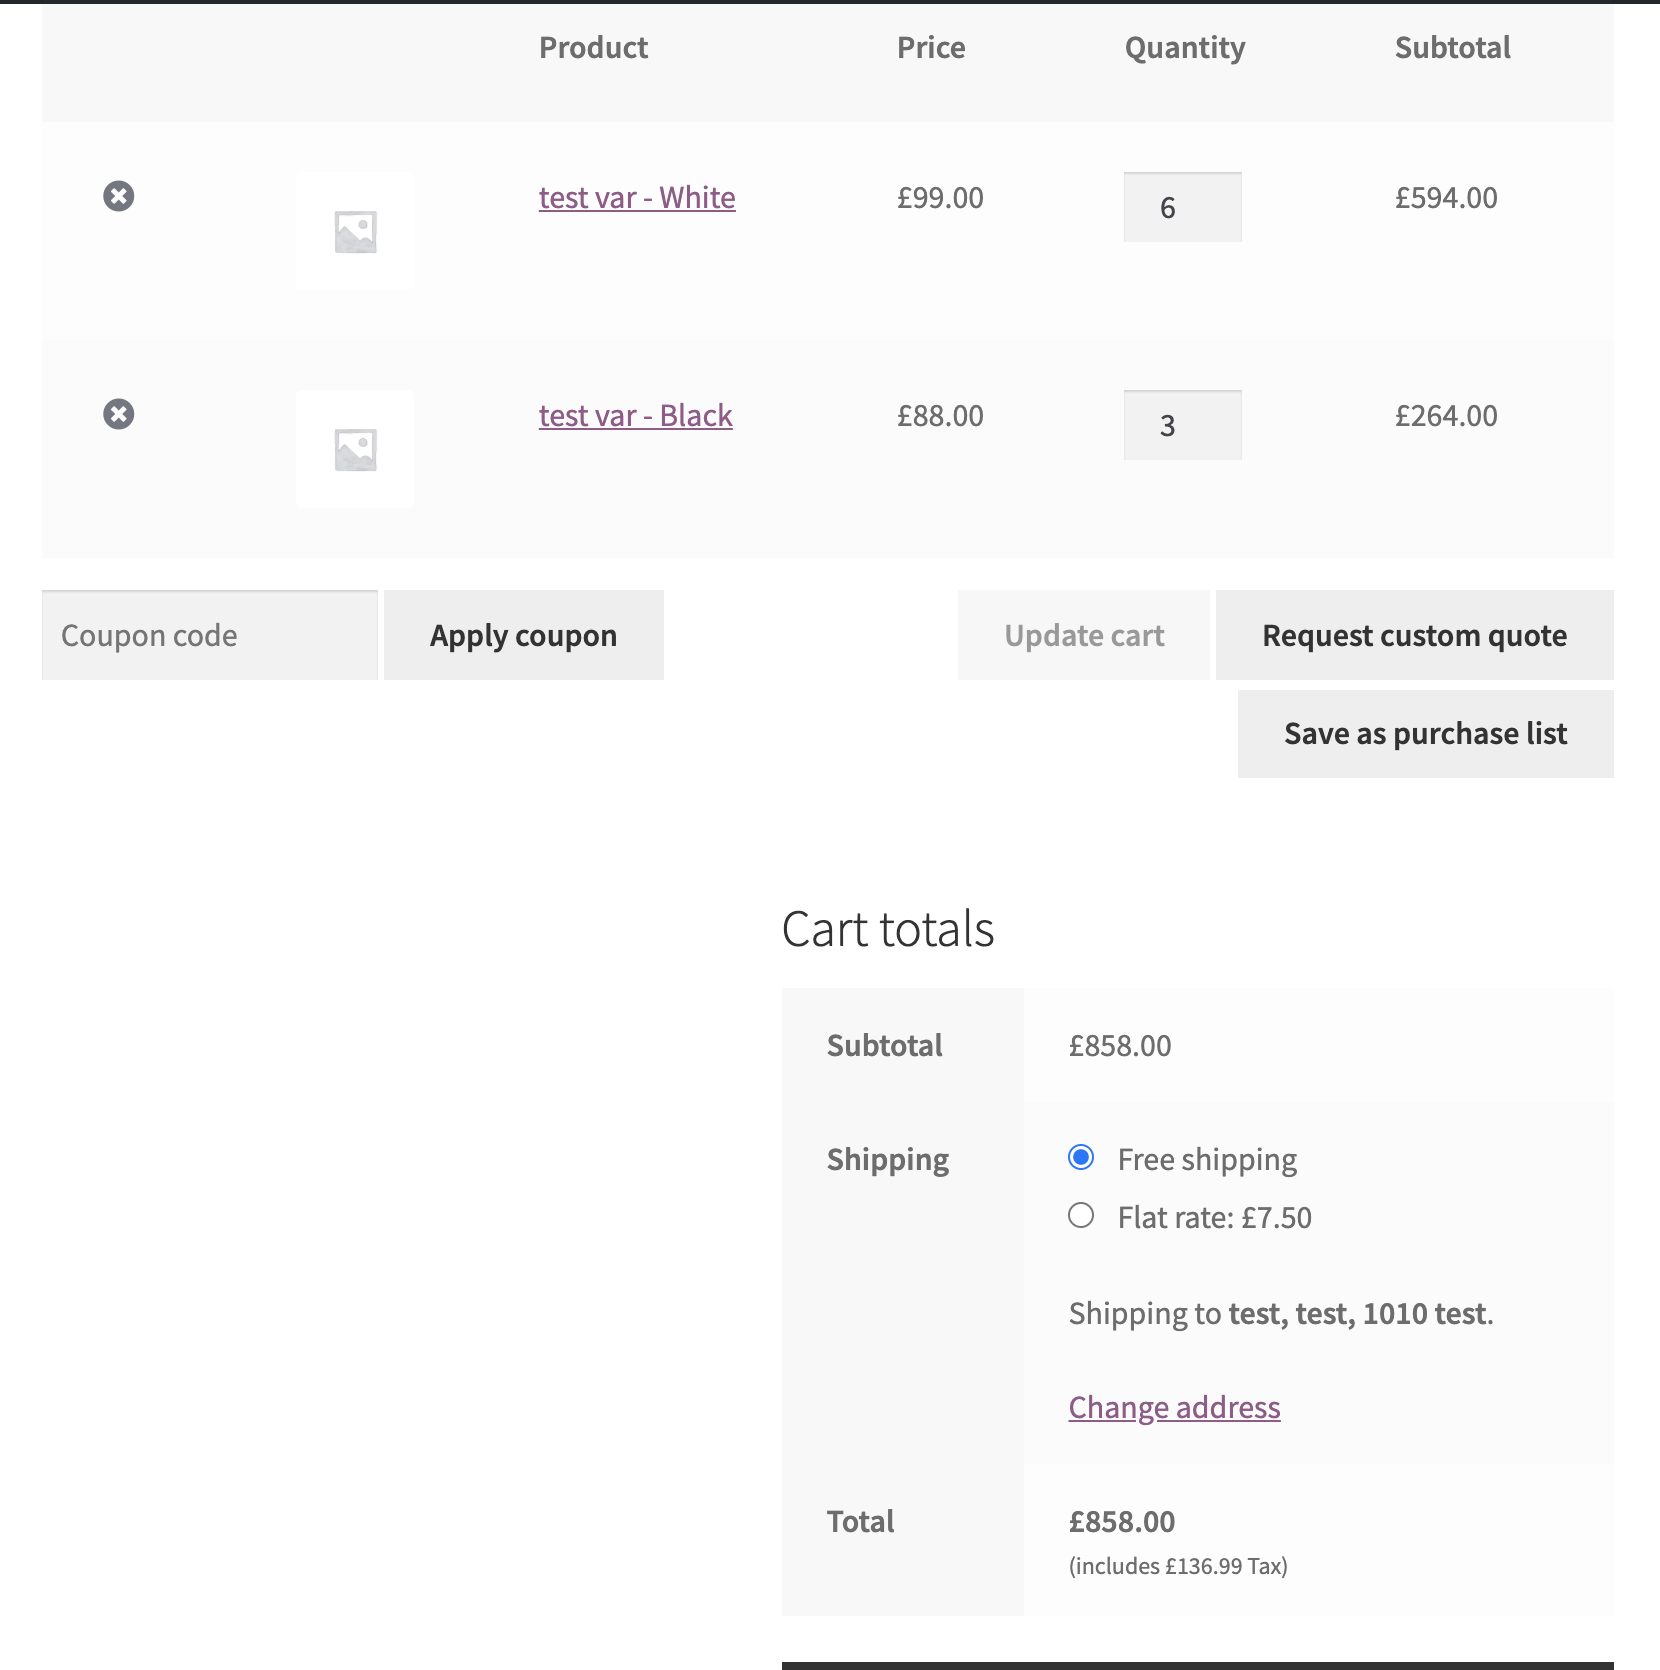Click the includes £136.99 Tax note
The height and width of the screenshot is (1670, 1660).
[1178, 1566]
